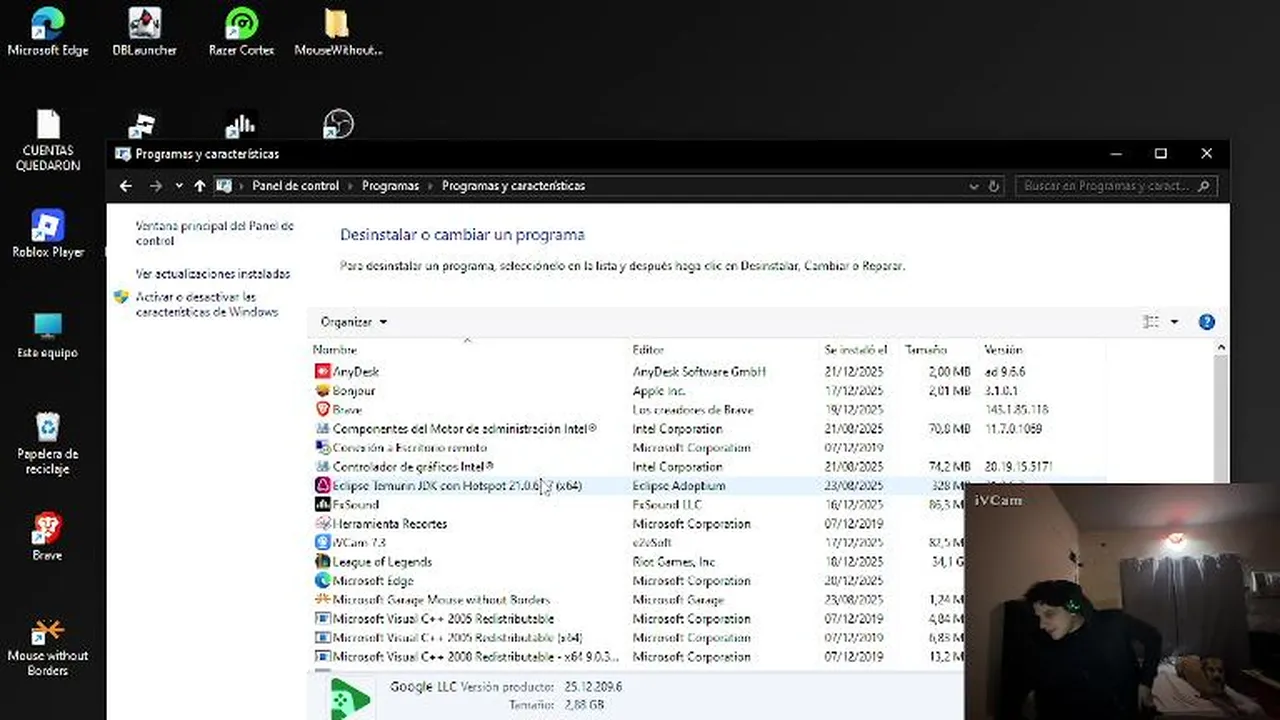Select the Brave program icon in the list
Screen dimensions: 1280x720
322,409
